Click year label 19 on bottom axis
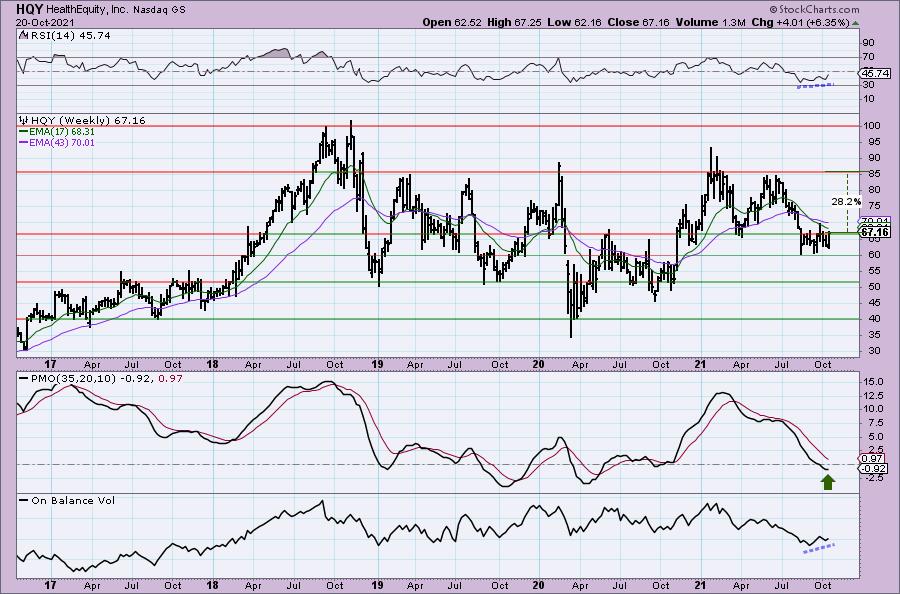Screen dimensions: 900x594 pos(377,585)
